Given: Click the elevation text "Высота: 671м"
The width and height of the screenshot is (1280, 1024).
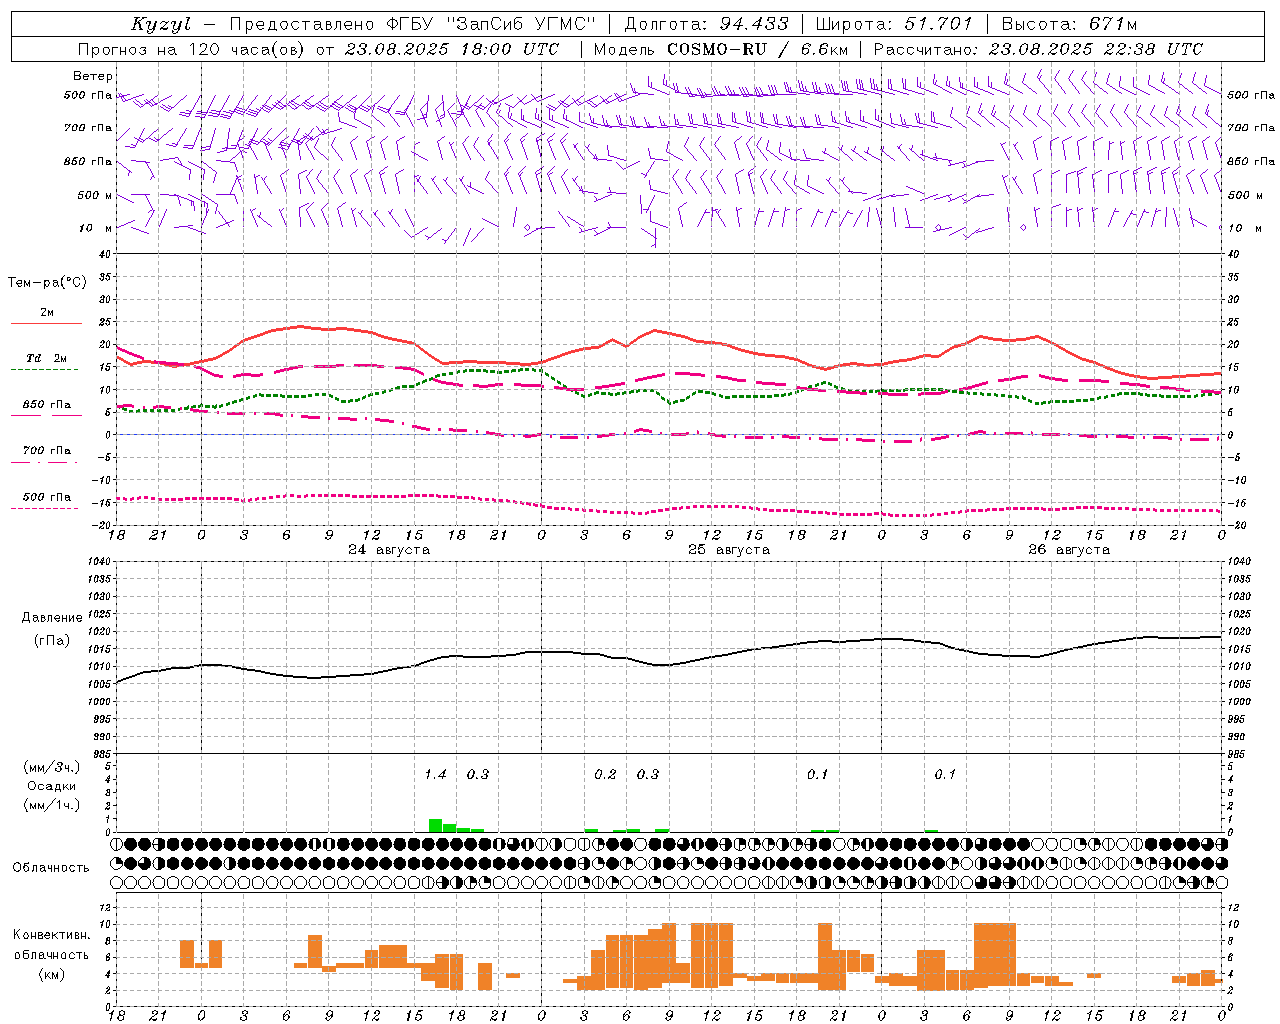Looking at the screenshot, I should pos(1069,24).
